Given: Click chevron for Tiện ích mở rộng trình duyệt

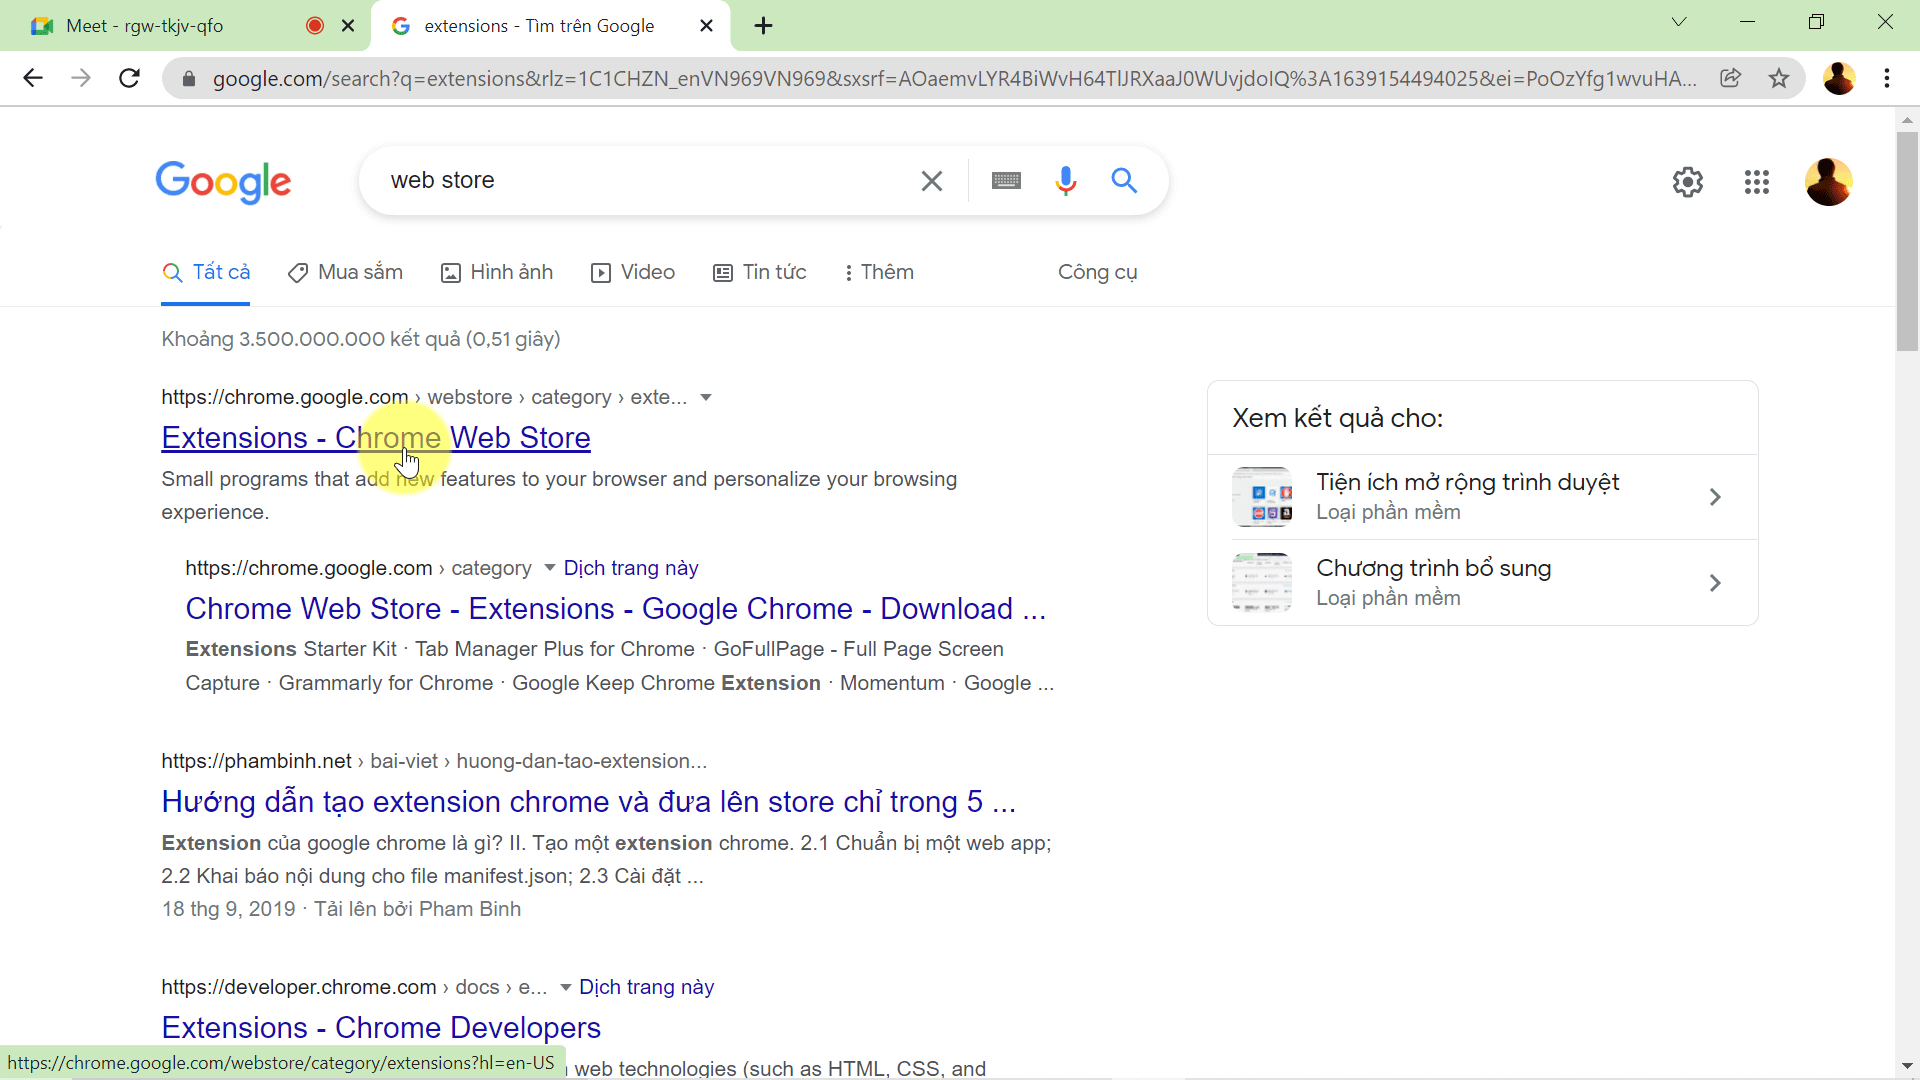Looking at the screenshot, I should pos(1715,497).
